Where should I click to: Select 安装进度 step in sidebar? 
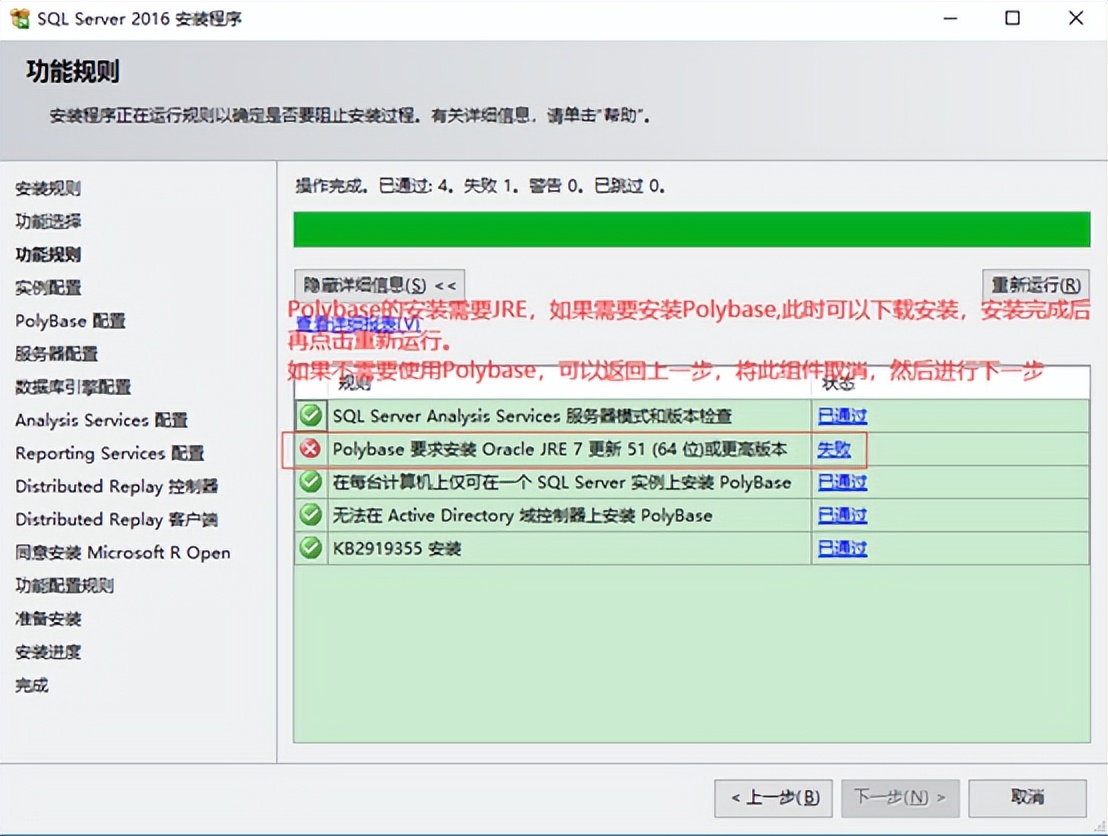[x=47, y=652]
